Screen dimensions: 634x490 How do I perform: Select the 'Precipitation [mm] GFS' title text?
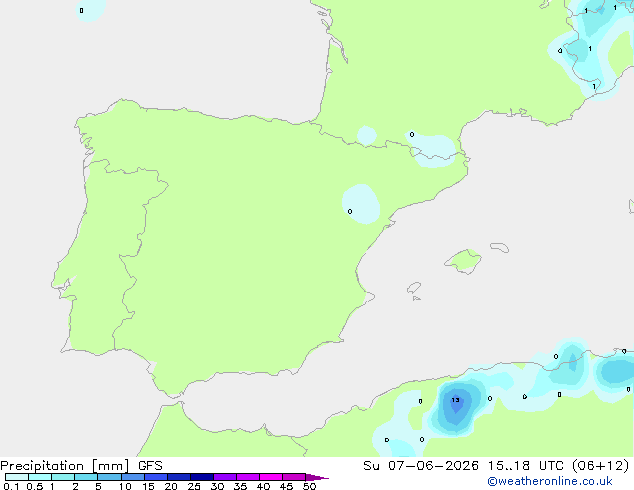[81, 466]
